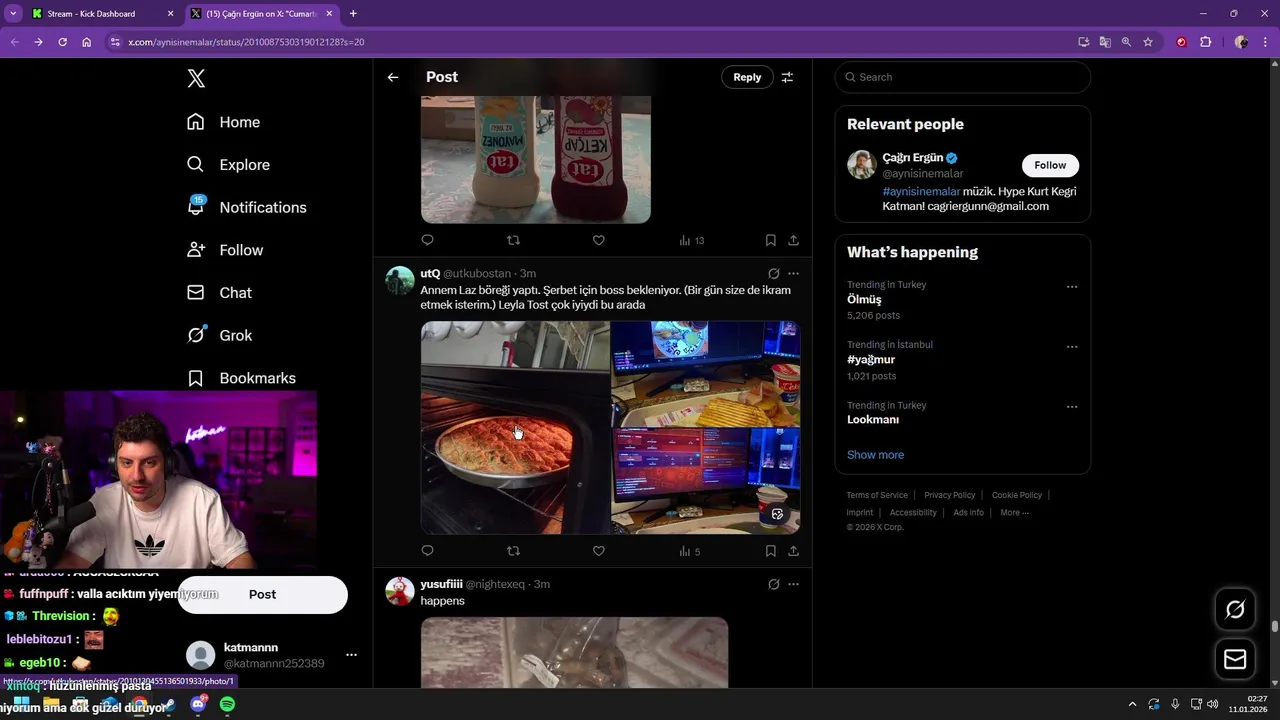Open Grok explain icon on utQ's post
The height and width of the screenshot is (720, 1280).
[x=773, y=274]
